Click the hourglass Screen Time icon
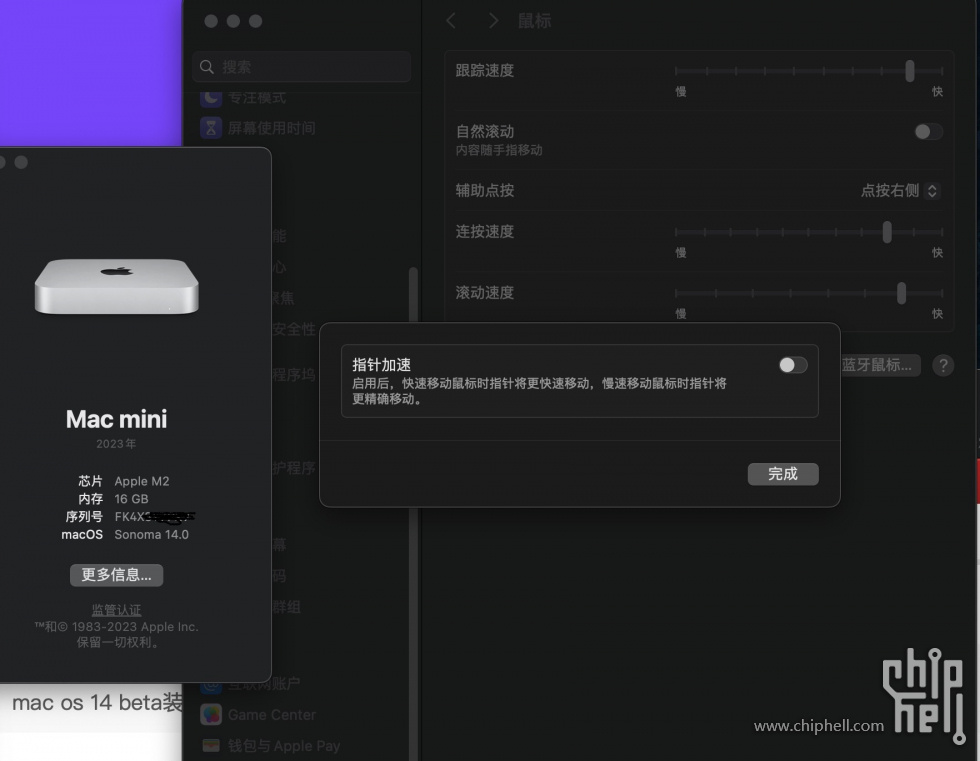This screenshot has height=761, width=980. point(211,128)
